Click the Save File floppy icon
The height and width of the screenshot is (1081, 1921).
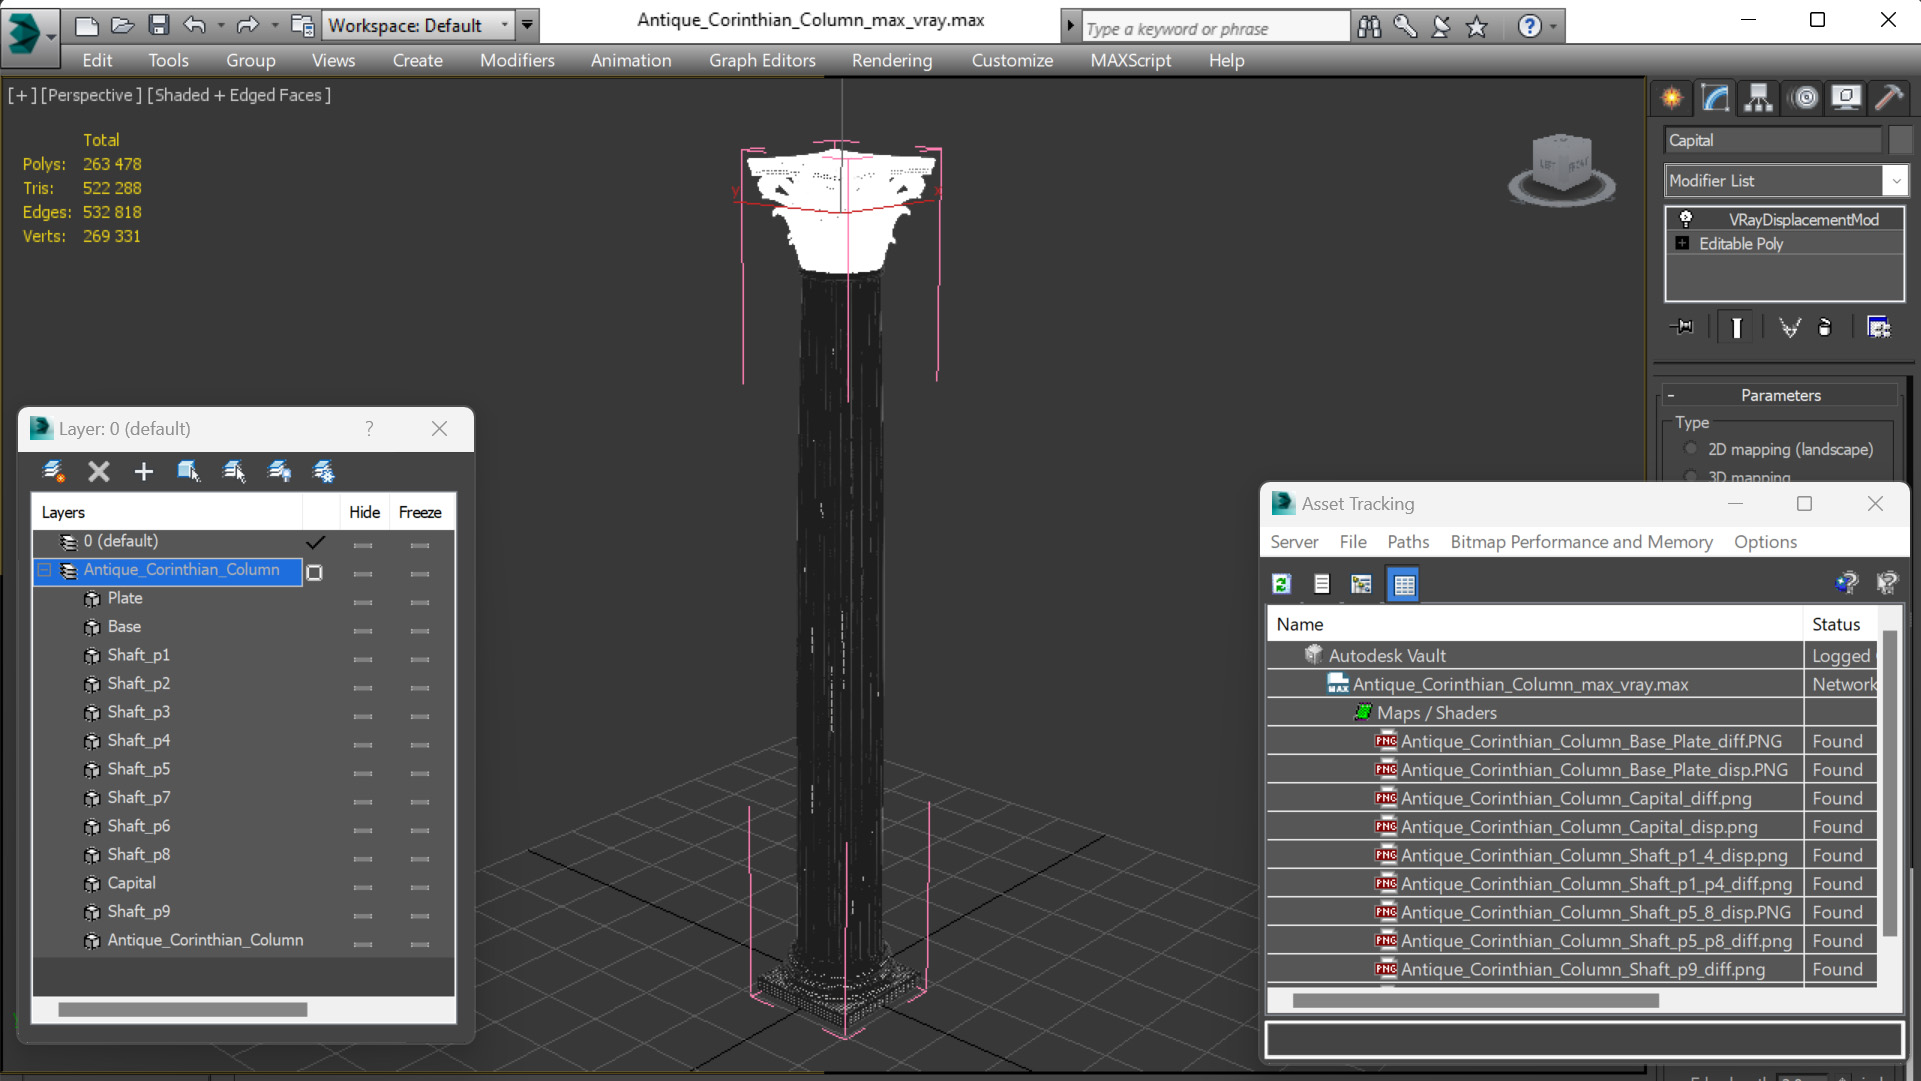click(158, 25)
